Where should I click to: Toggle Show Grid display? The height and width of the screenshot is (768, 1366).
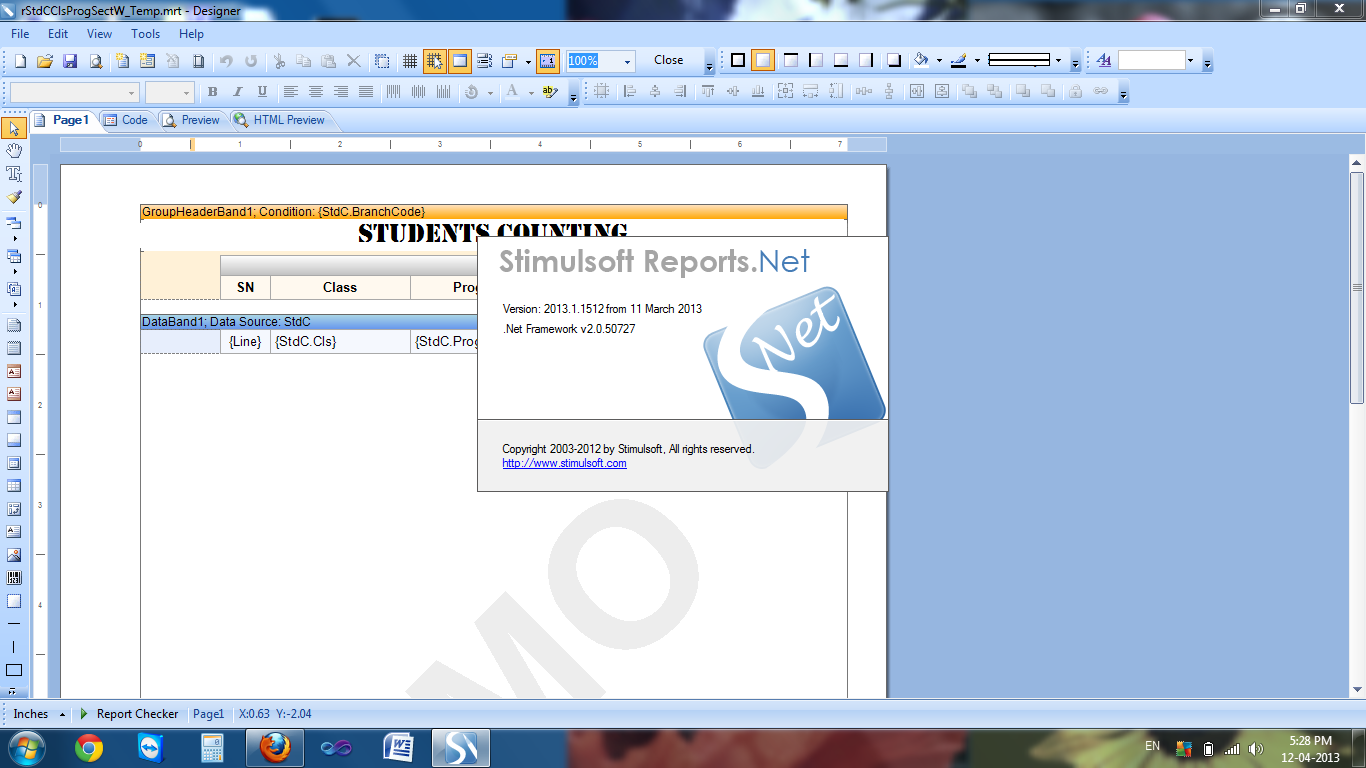410,61
